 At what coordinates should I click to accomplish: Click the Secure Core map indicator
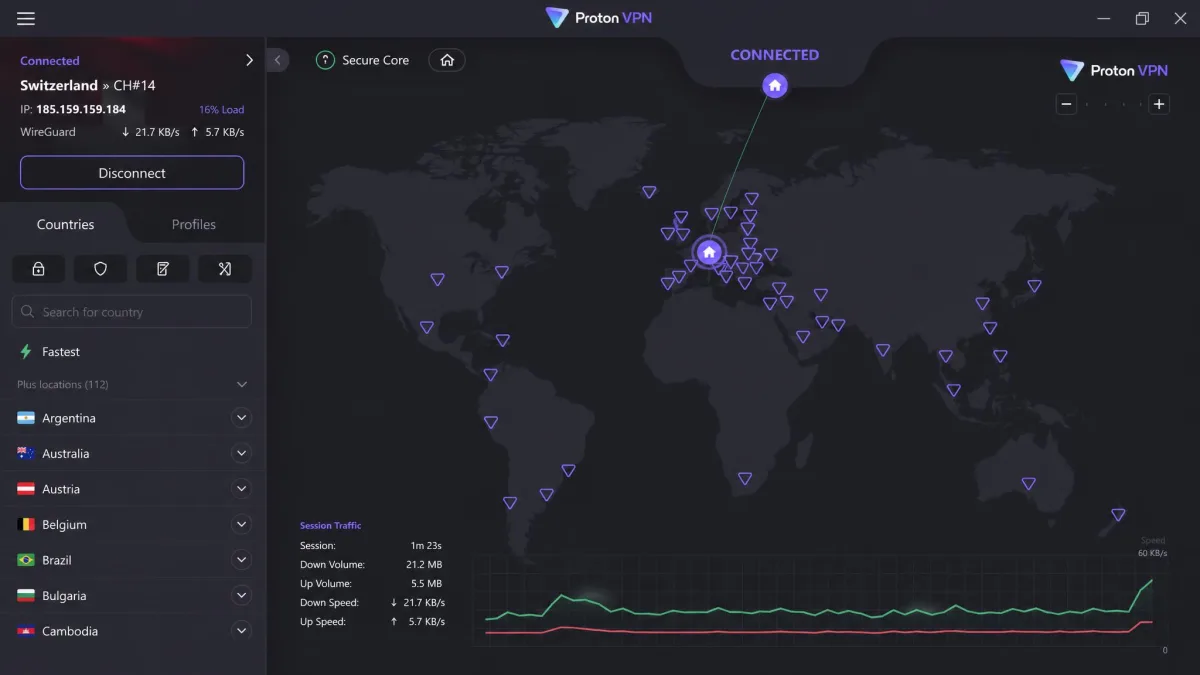point(362,60)
